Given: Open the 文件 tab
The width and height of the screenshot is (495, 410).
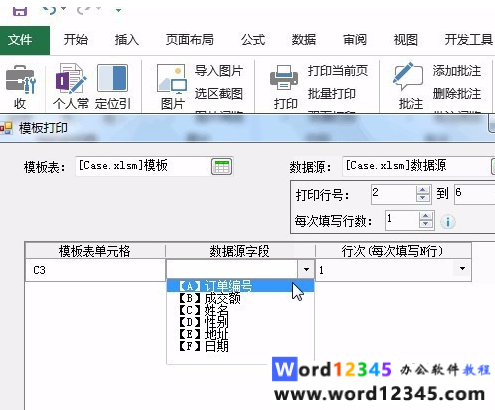Looking at the screenshot, I should 25,40.
